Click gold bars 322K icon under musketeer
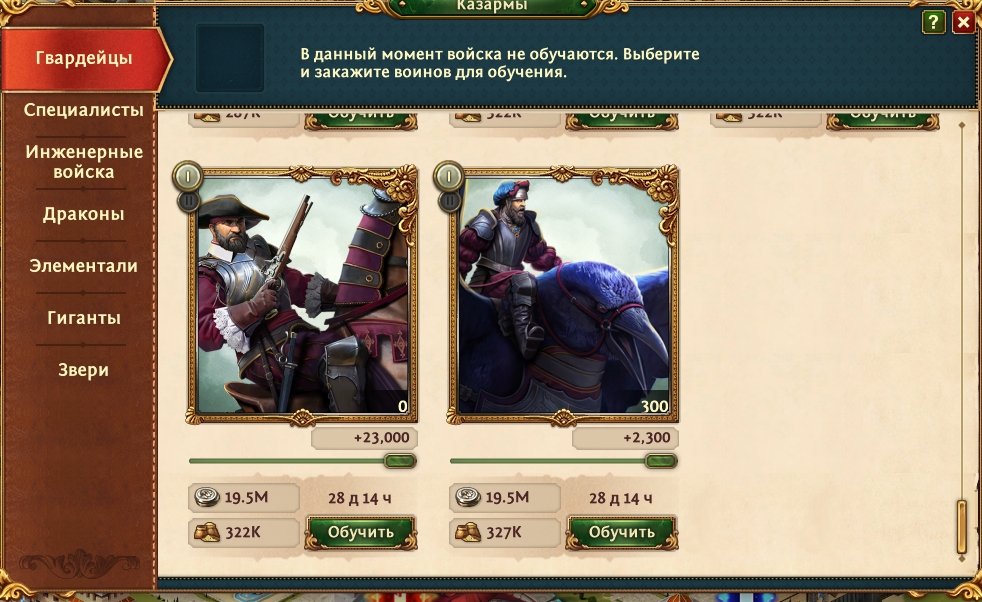The image size is (982, 602). 207,532
